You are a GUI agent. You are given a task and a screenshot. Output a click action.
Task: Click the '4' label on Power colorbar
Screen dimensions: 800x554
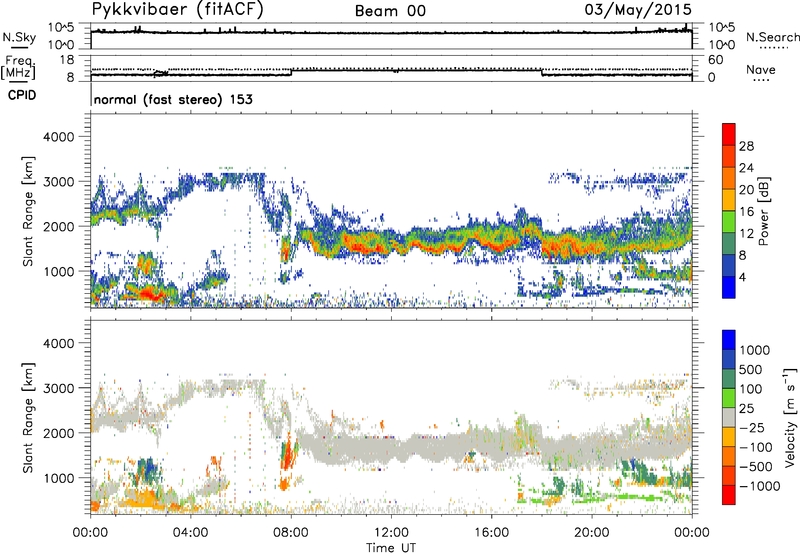point(743,278)
